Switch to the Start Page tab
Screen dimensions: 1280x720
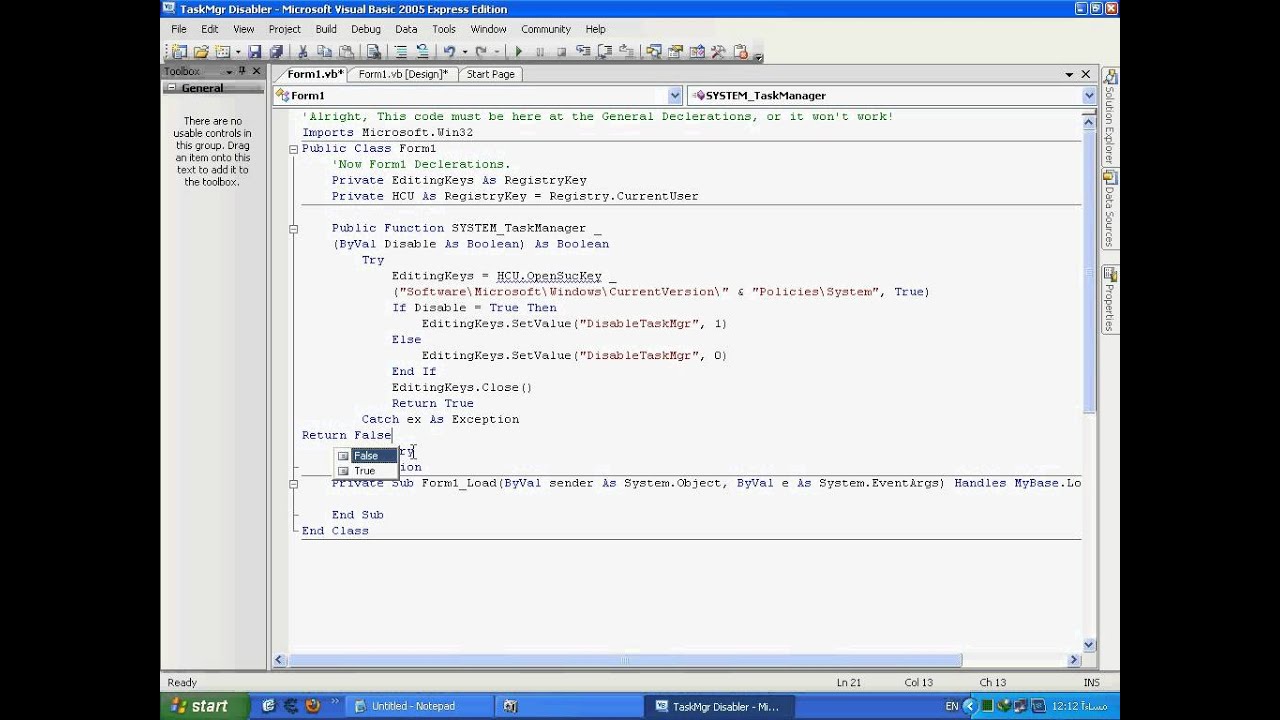(x=491, y=74)
